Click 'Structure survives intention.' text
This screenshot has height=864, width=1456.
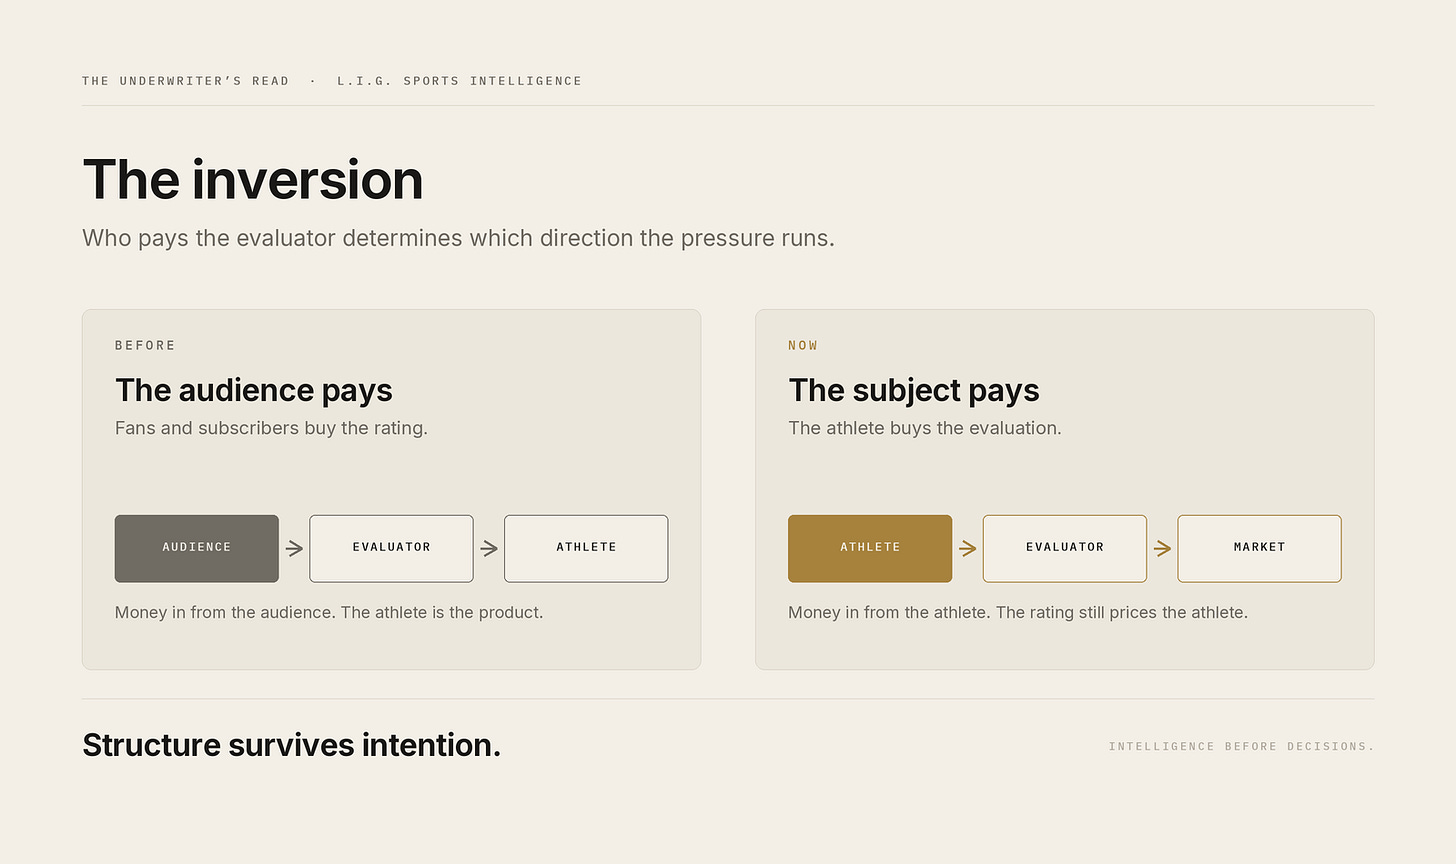pyautogui.click(x=291, y=745)
